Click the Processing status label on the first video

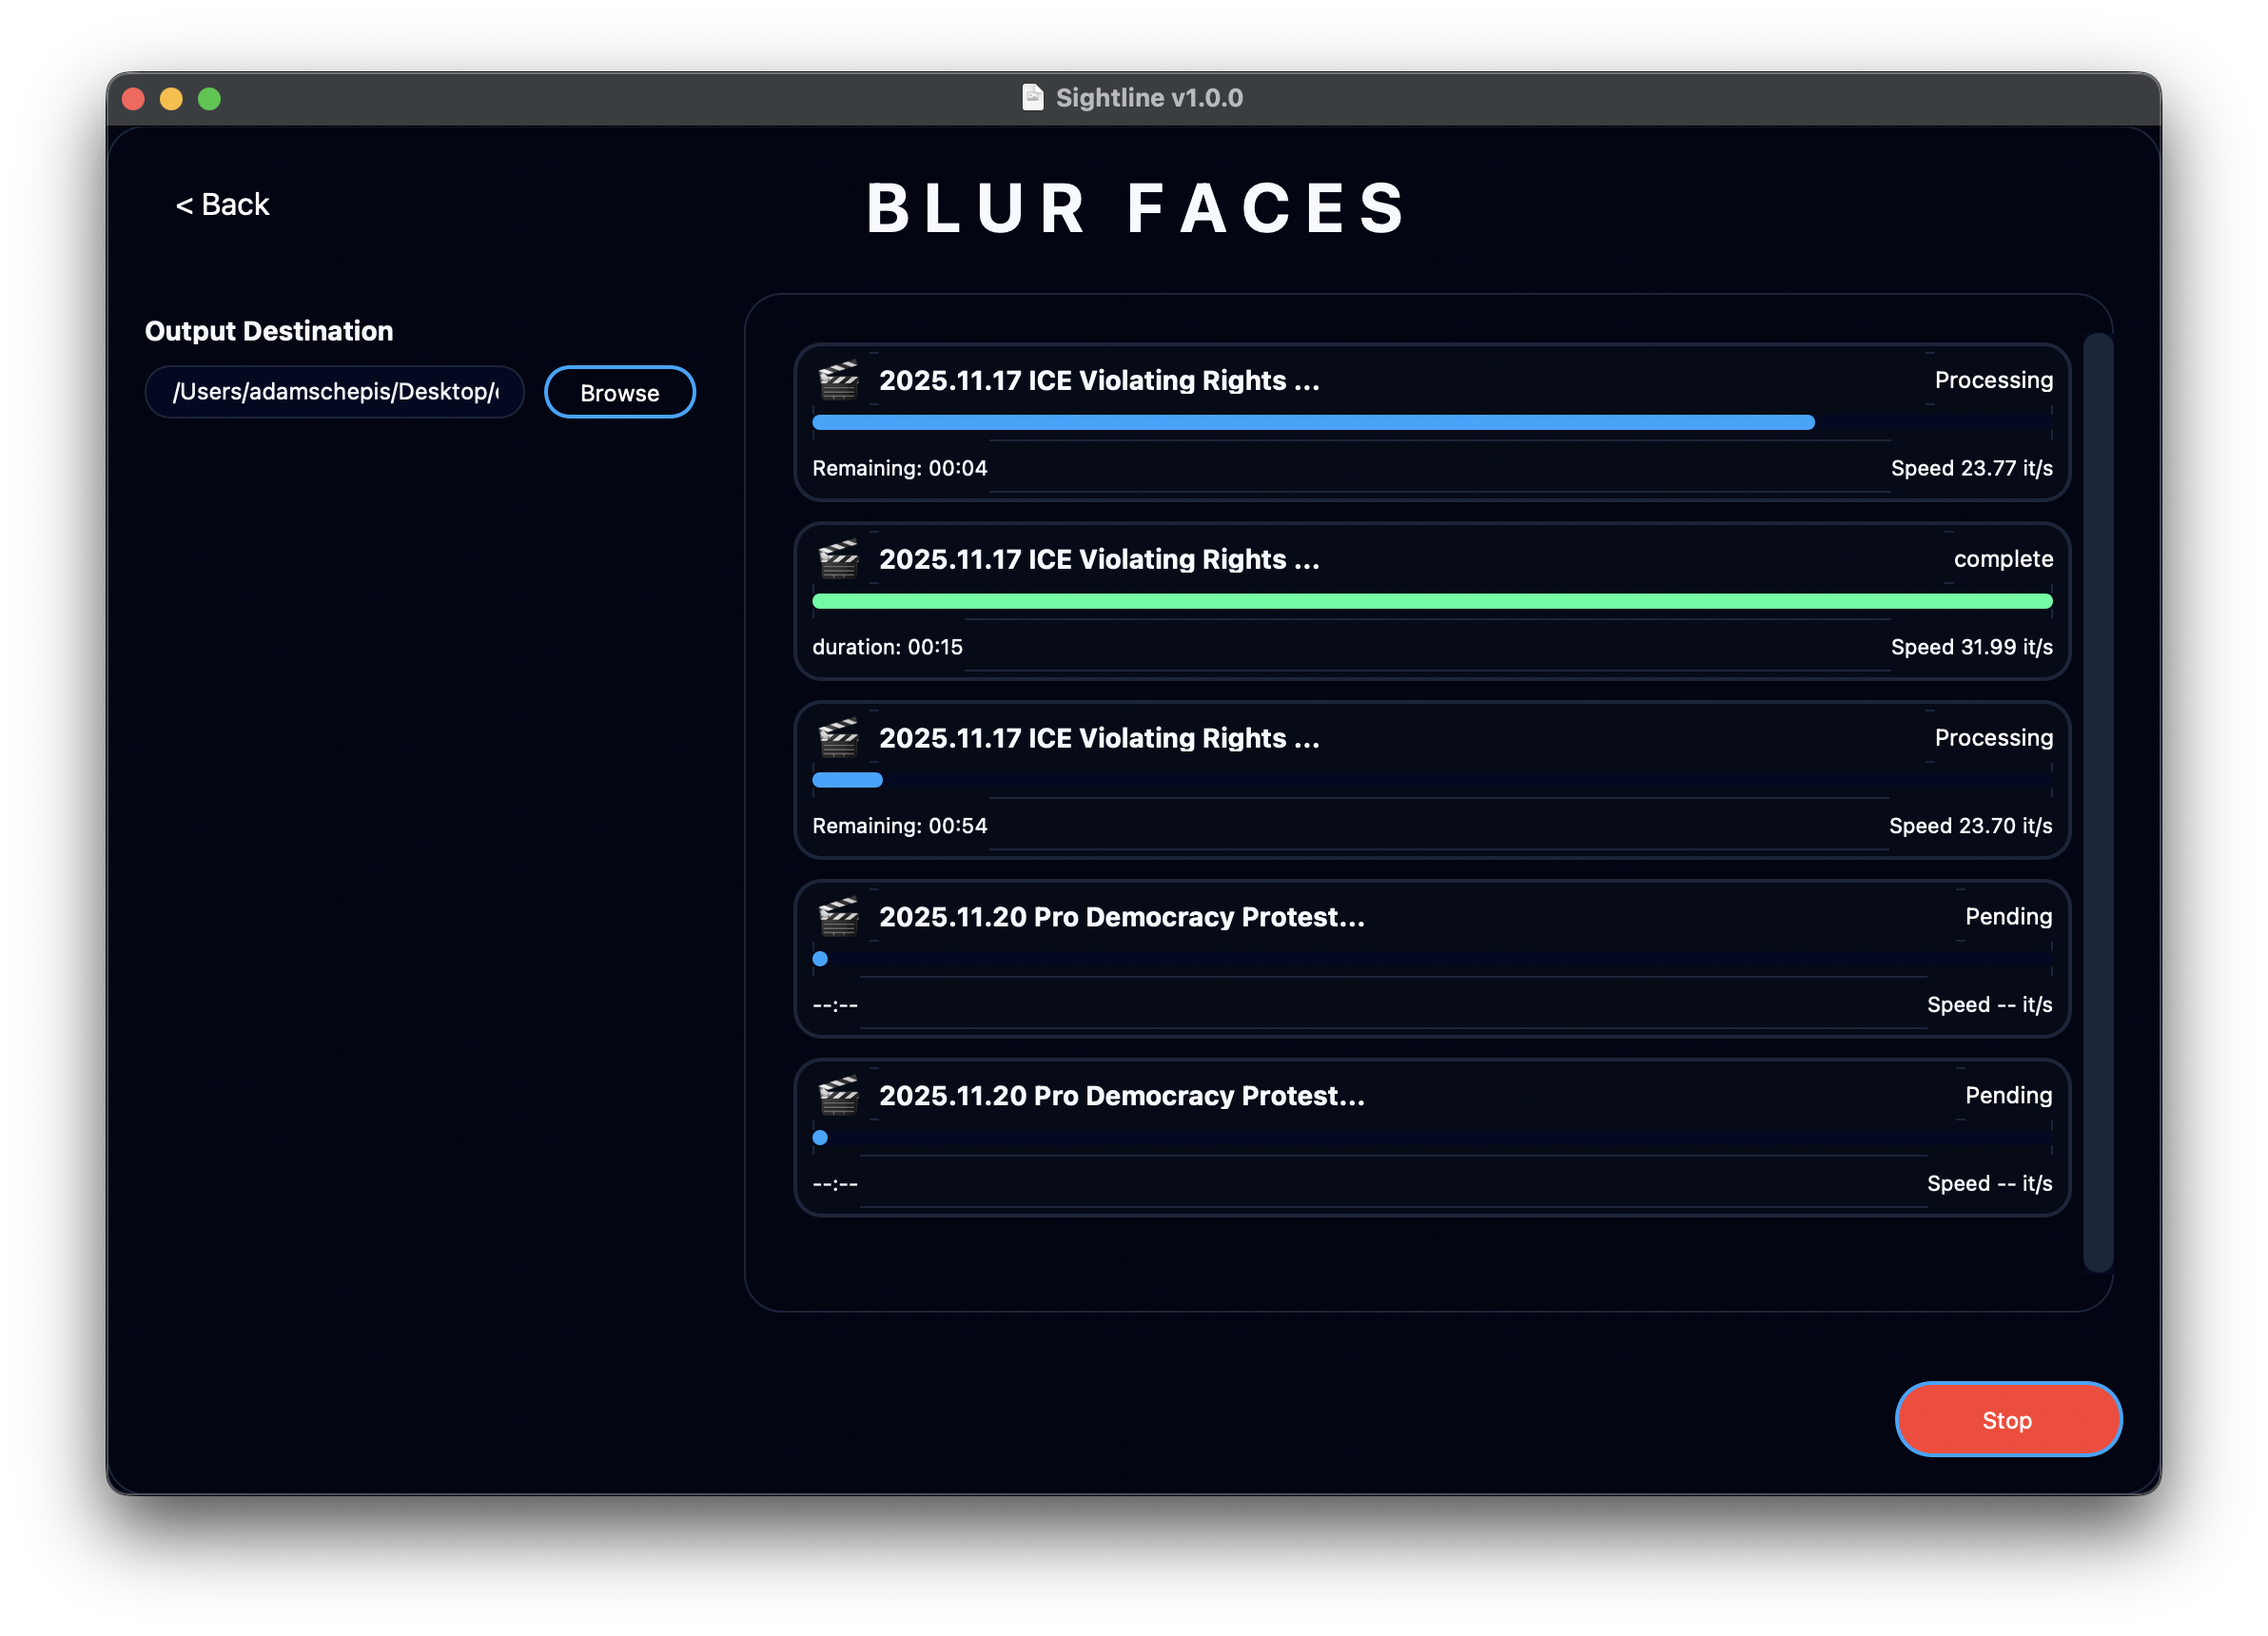coord(1993,380)
